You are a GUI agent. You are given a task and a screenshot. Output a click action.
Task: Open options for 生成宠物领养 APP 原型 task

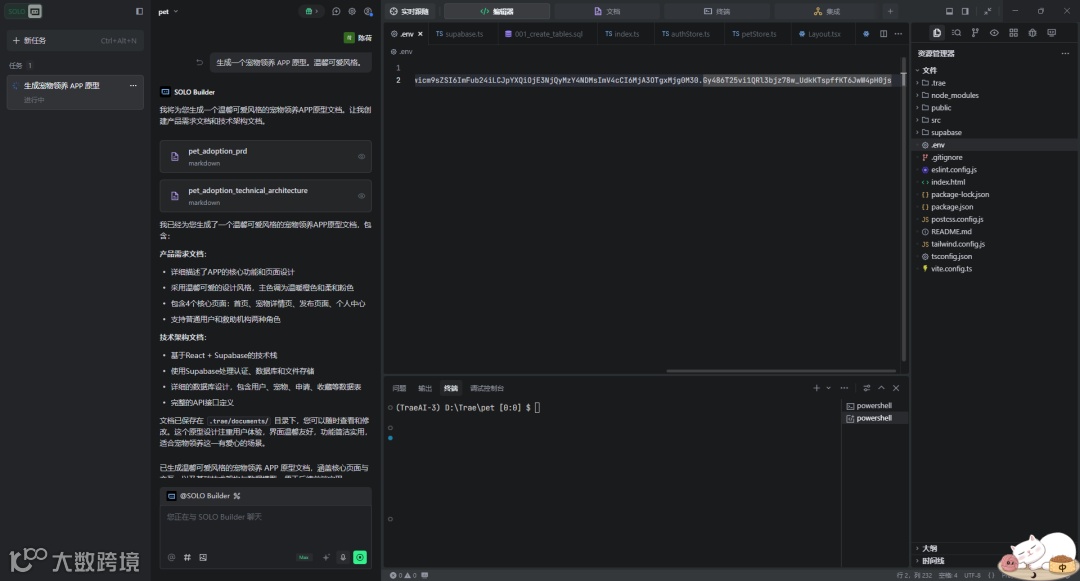133,85
